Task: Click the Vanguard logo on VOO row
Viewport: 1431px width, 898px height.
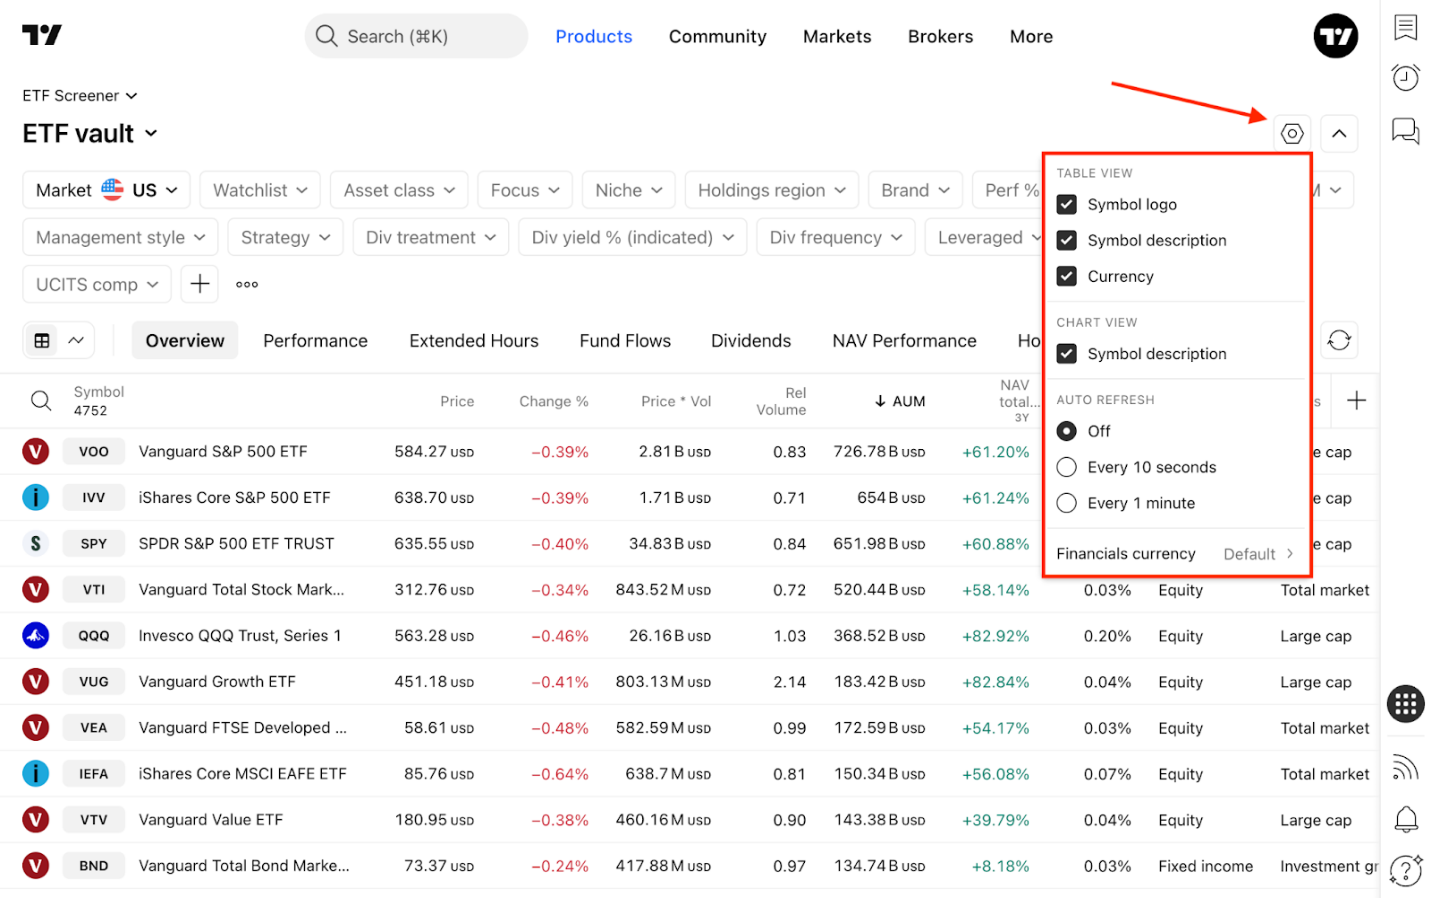Action: click(36, 452)
